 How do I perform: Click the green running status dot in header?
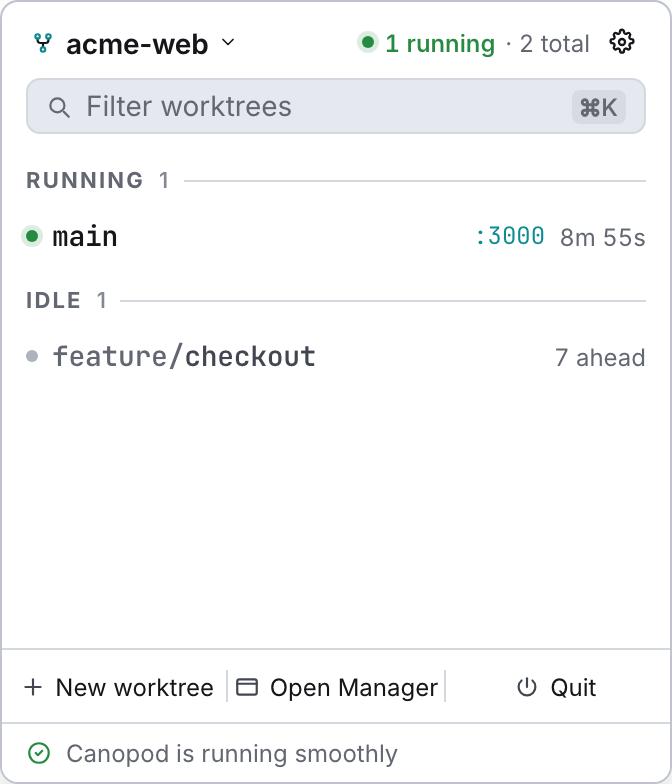click(x=368, y=42)
